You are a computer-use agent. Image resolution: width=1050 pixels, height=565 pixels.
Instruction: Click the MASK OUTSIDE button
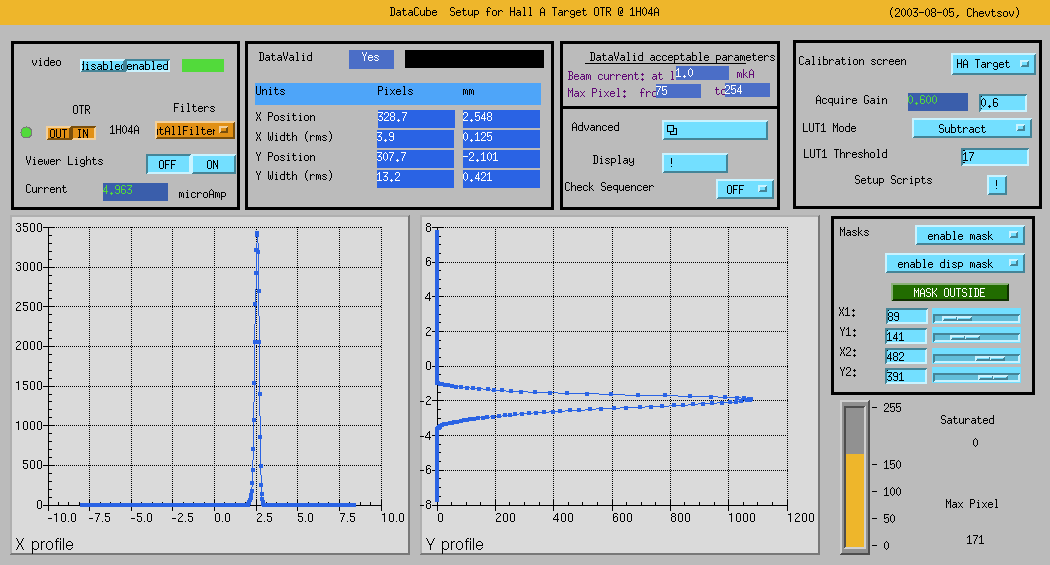[950, 293]
